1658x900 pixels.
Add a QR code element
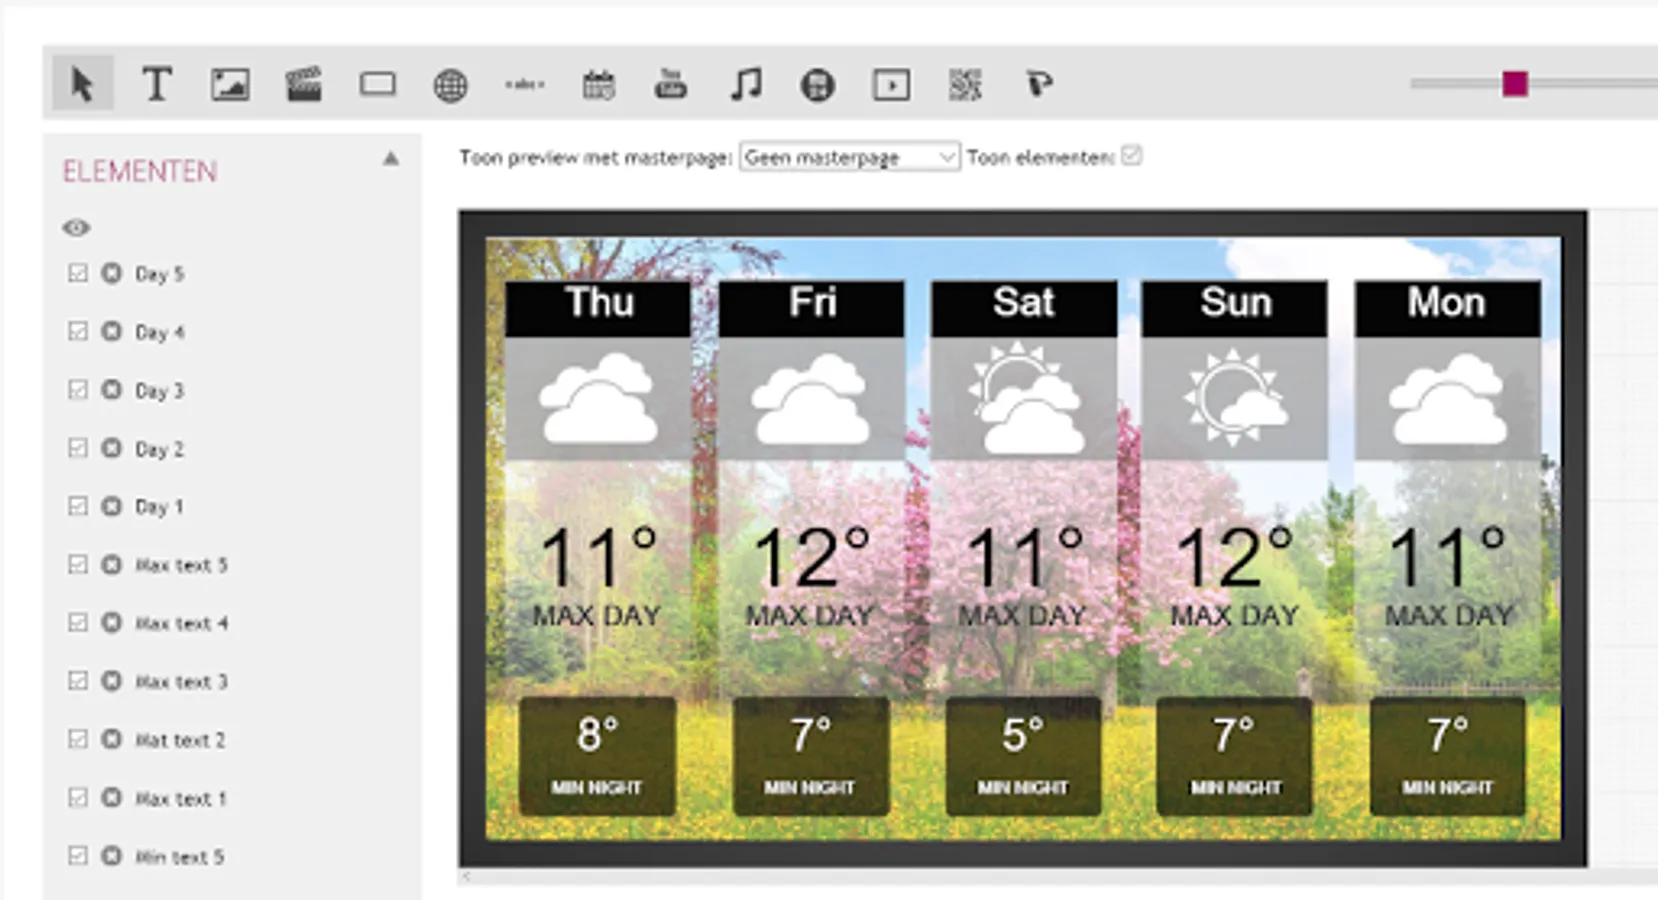(x=965, y=85)
